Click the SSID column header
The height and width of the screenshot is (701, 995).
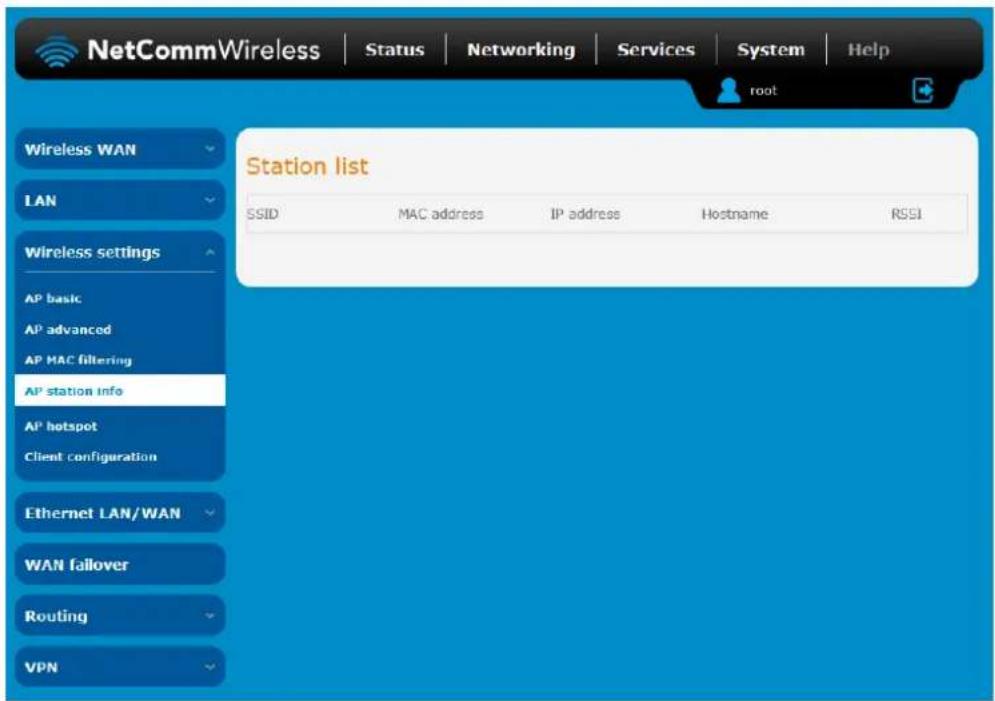(x=263, y=214)
